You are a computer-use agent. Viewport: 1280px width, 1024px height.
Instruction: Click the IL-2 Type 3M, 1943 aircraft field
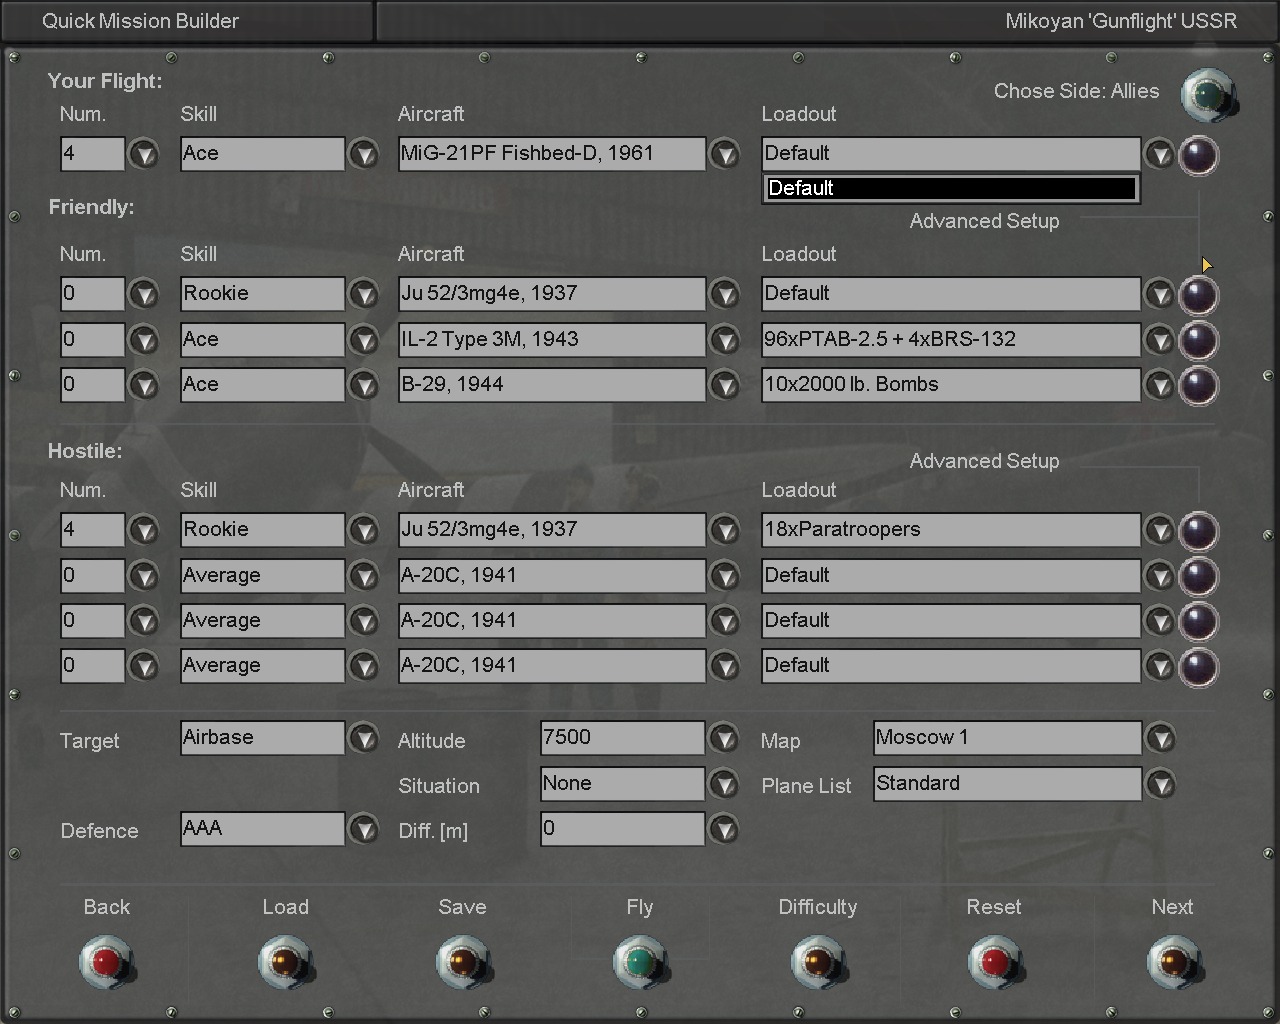[552, 339]
